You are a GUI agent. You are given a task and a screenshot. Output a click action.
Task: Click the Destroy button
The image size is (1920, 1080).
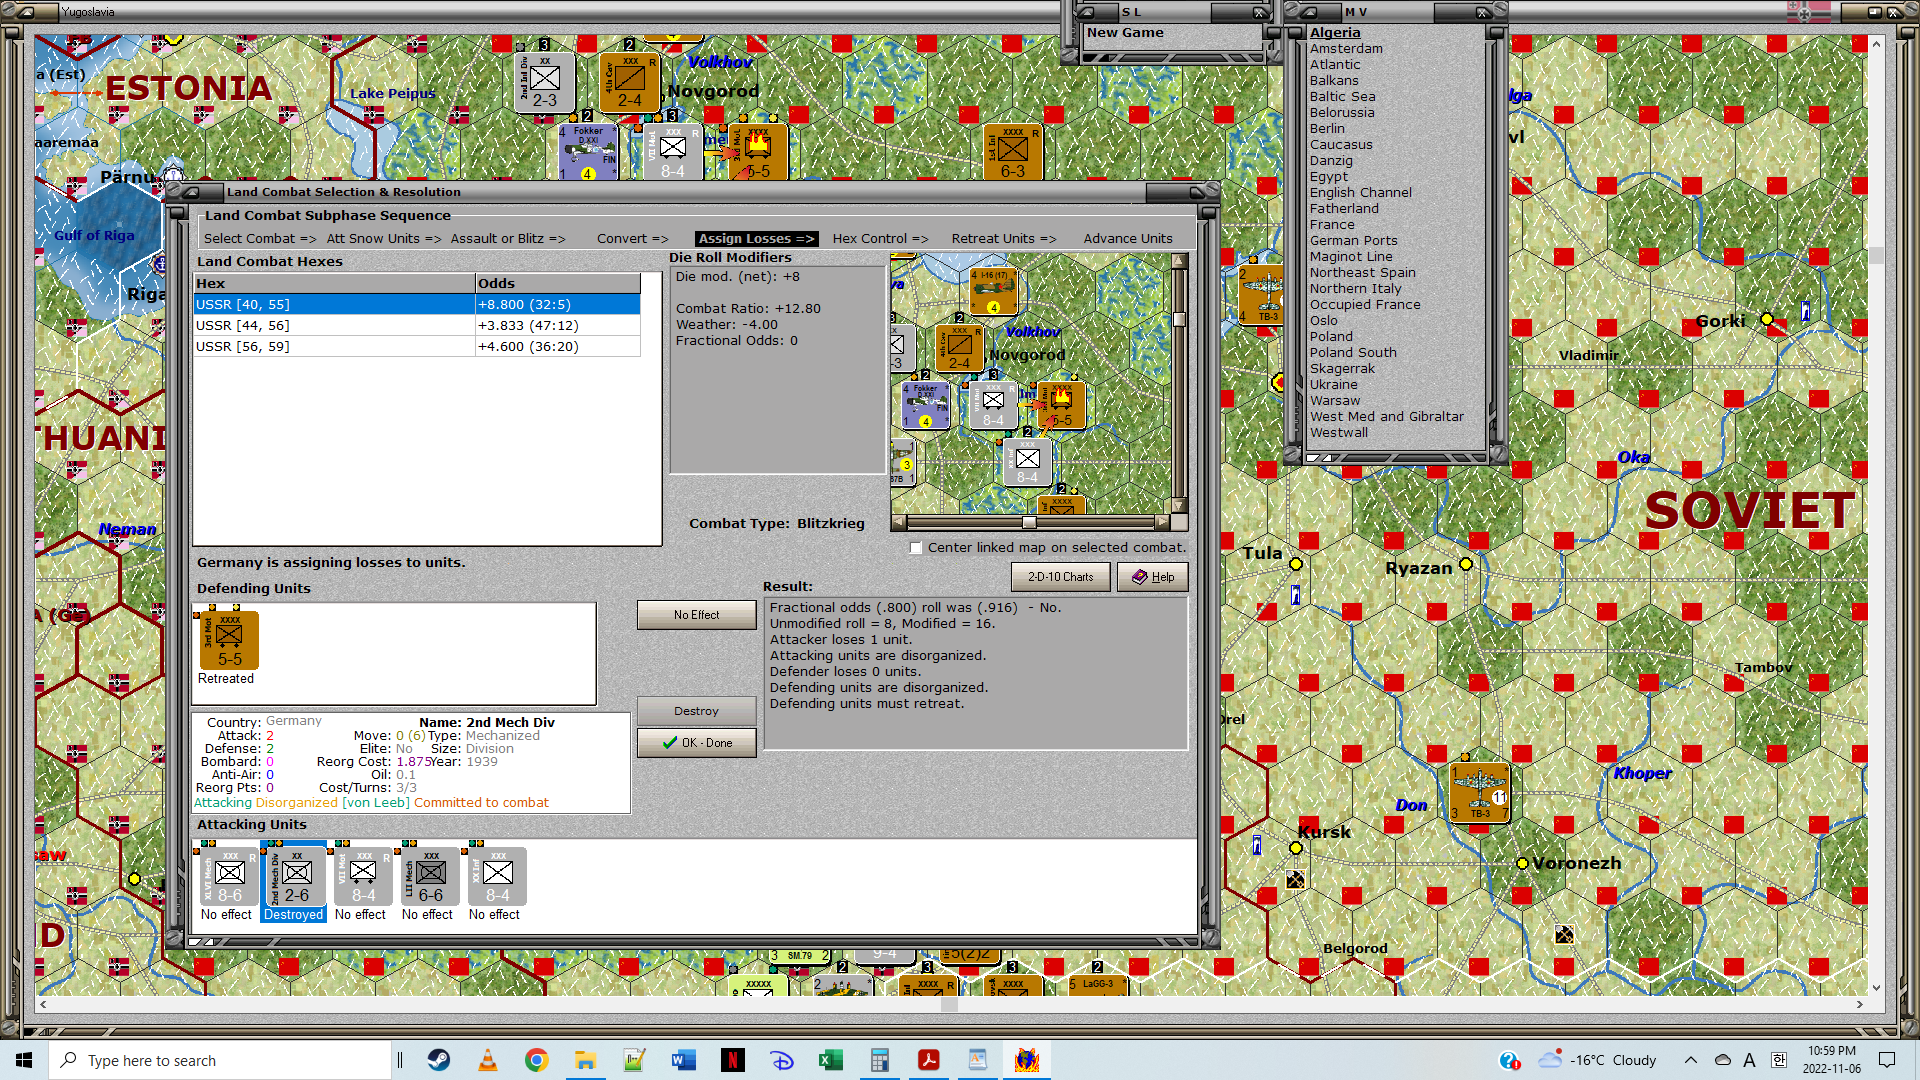click(x=696, y=711)
